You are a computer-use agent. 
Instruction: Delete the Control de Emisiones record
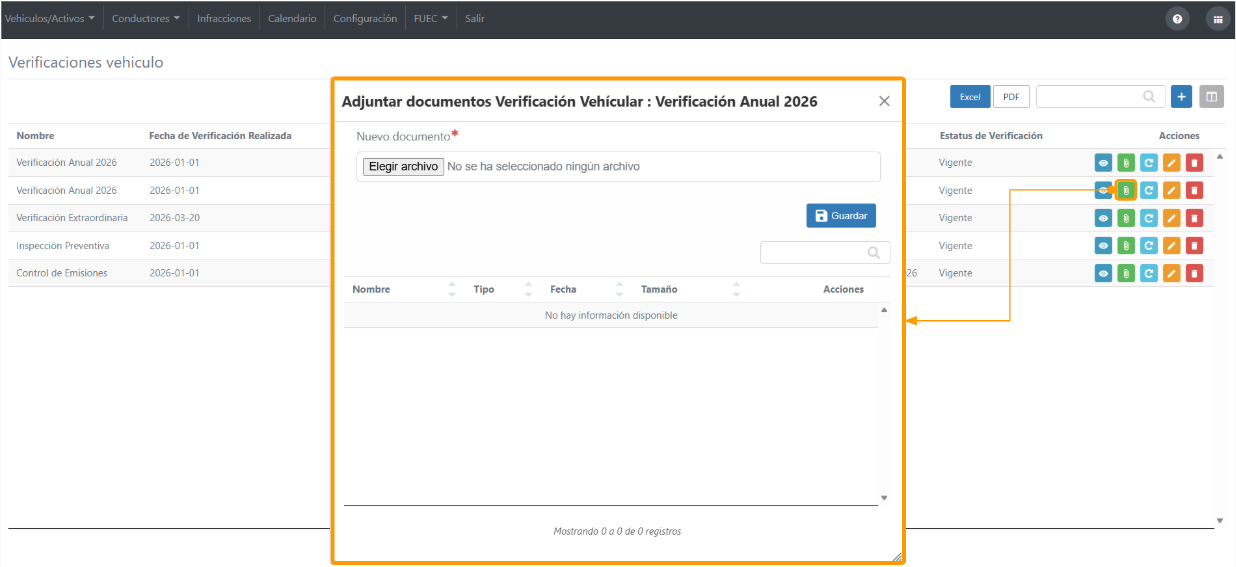[x=1194, y=273]
